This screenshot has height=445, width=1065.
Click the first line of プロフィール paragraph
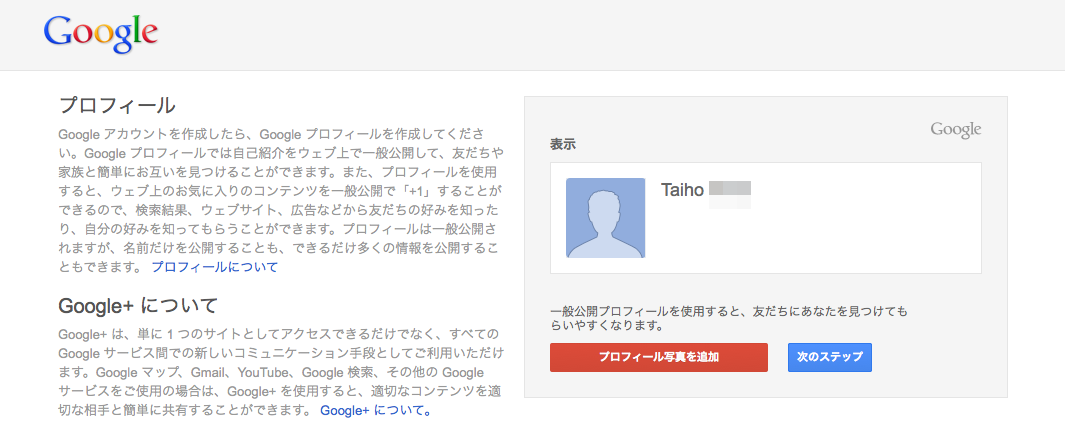[272, 134]
